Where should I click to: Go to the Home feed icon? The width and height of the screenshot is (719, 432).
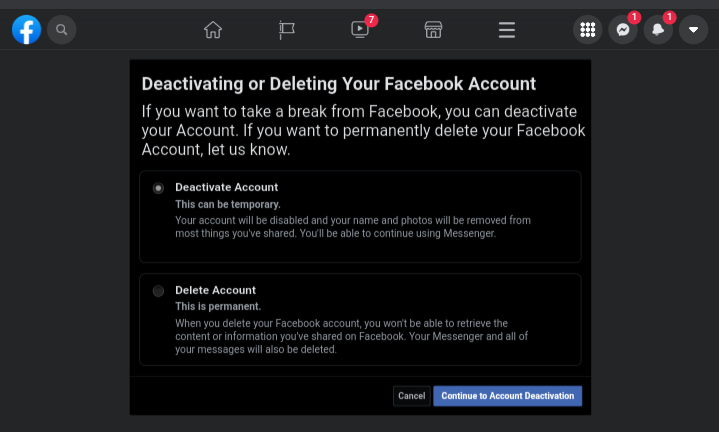[213, 30]
